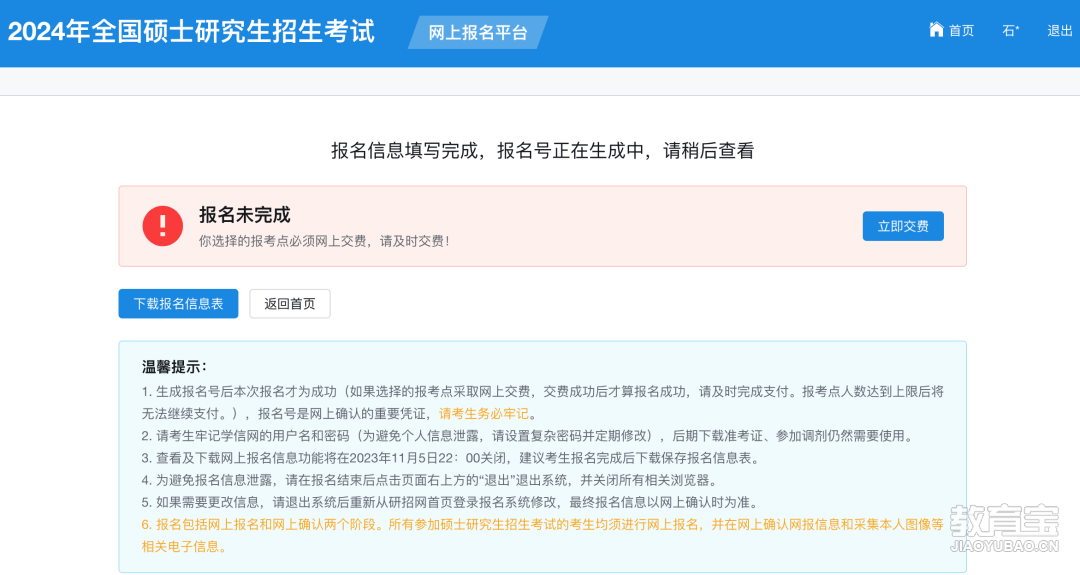Click tip 2 about 学信网 username and password
The height and width of the screenshot is (575, 1080).
[528, 436]
